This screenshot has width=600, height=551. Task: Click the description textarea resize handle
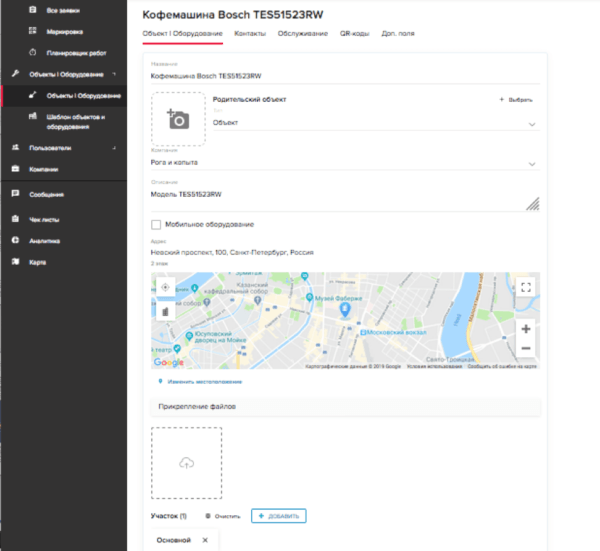(x=533, y=204)
